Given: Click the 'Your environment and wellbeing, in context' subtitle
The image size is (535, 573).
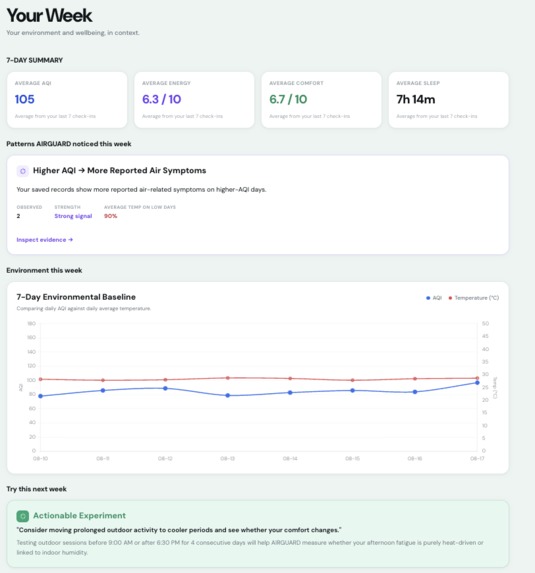Looking at the screenshot, I should pyautogui.click(x=73, y=33).
